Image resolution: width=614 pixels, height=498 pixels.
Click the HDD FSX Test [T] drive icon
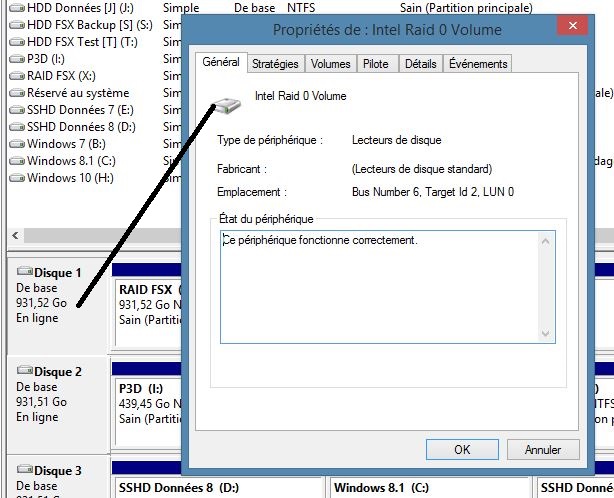click(x=17, y=42)
